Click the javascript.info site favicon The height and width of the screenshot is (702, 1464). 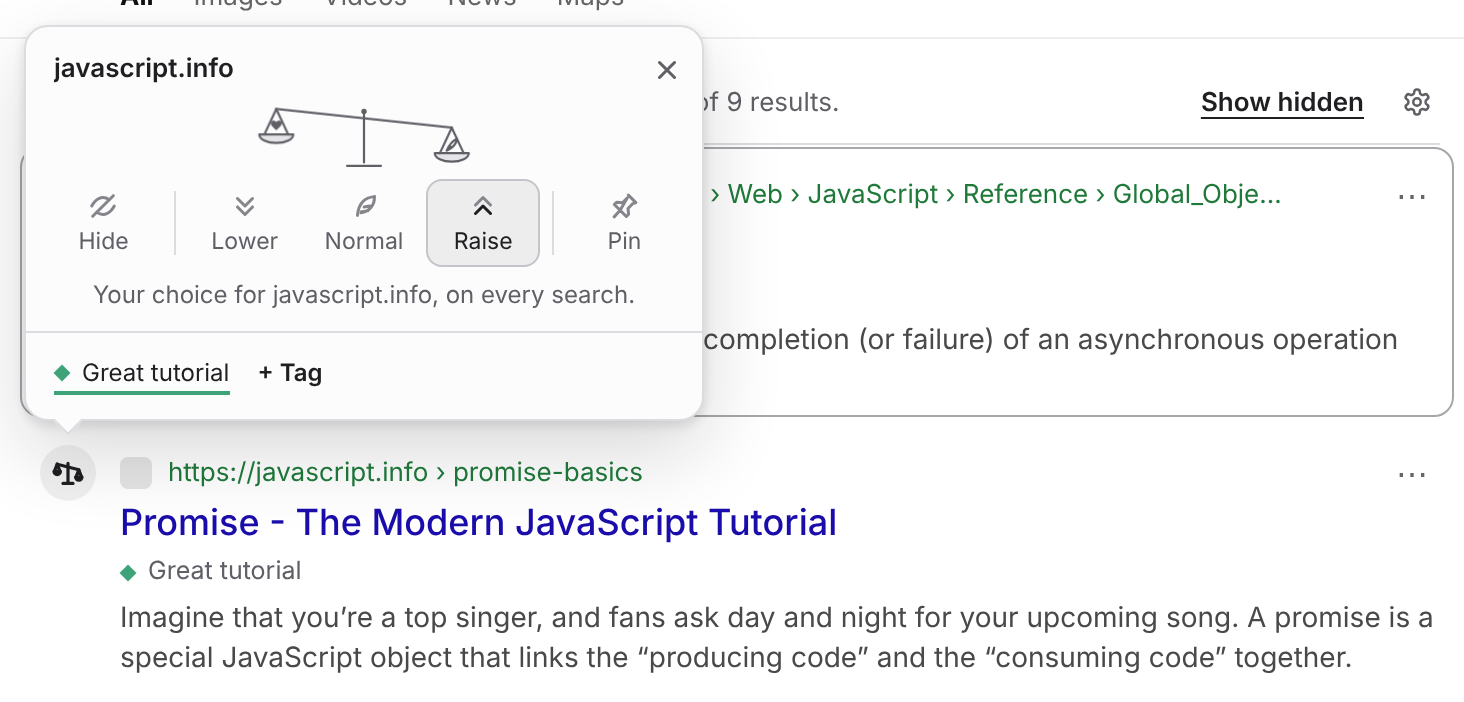tap(136, 473)
